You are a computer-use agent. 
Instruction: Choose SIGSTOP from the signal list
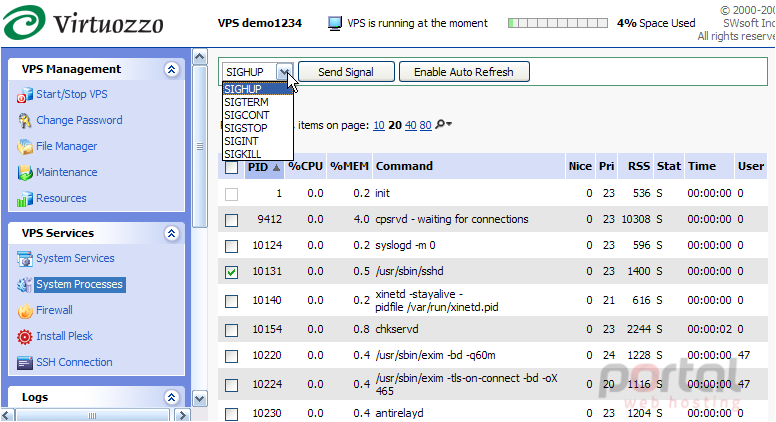[257, 128]
